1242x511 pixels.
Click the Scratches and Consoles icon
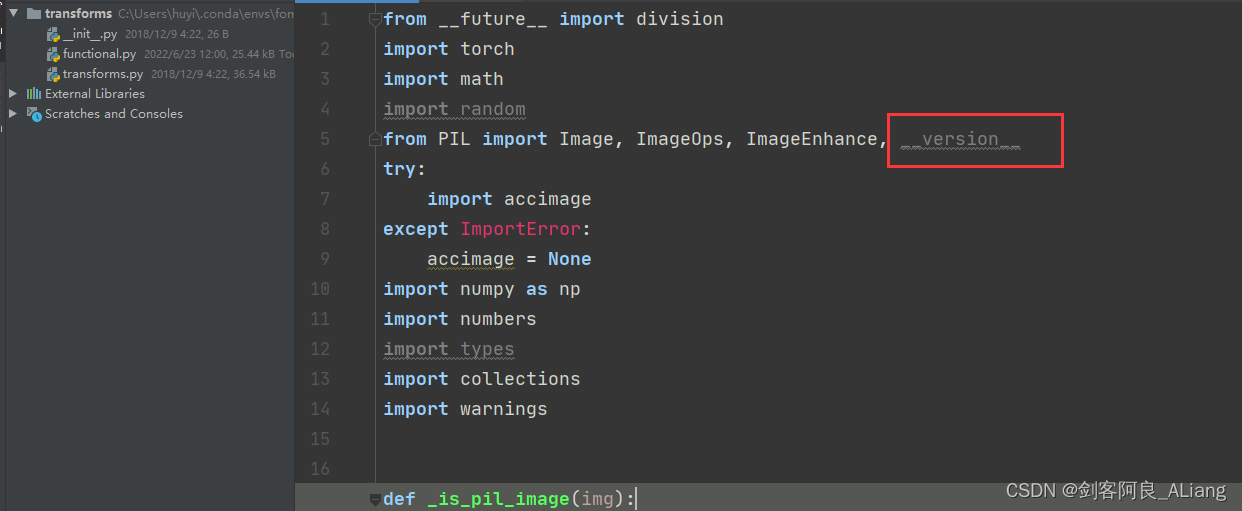coord(34,114)
